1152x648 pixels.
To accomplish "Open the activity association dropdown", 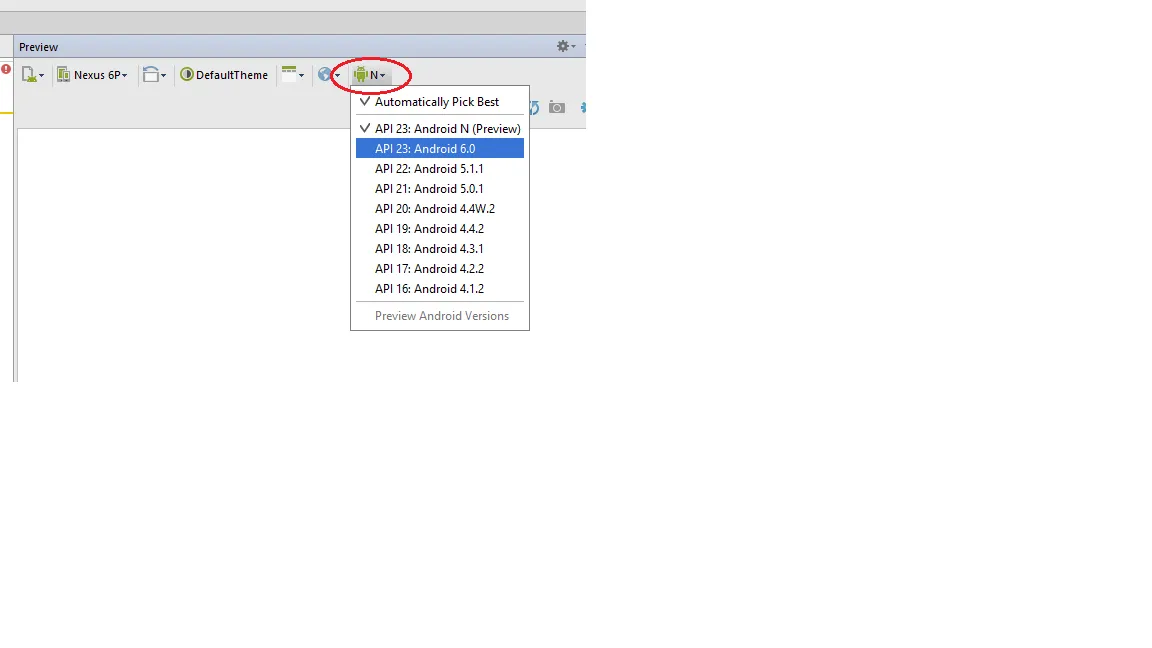I will point(293,74).
